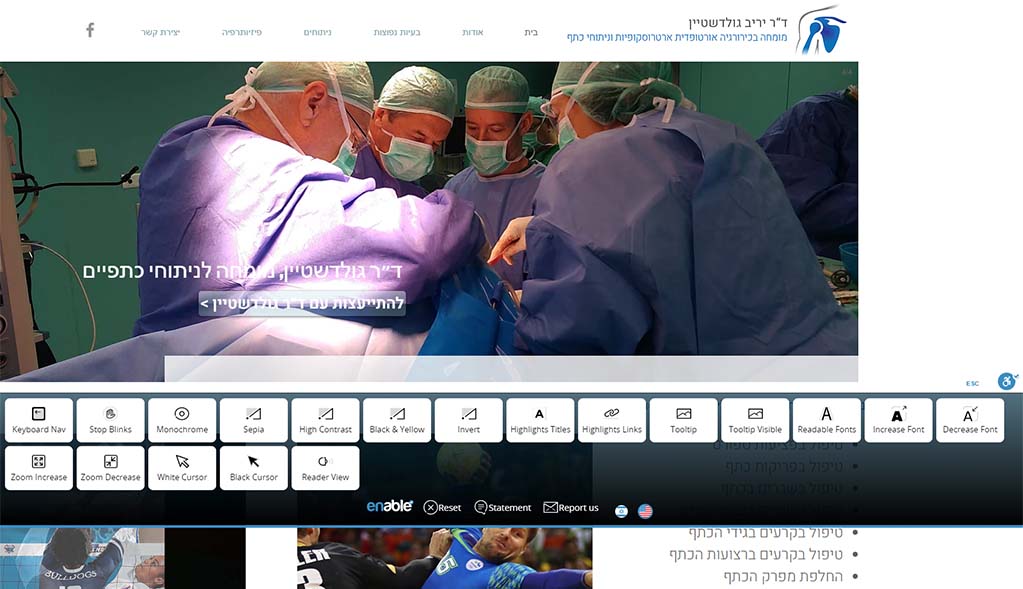Reset accessibility settings
This screenshot has height=589, width=1023.
[x=442, y=507]
